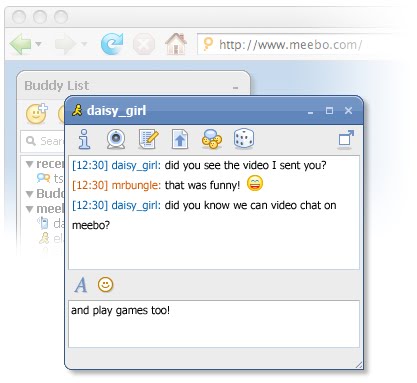Screen dimensions: 417x383
Task: Close the daisy_girl chat window
Action: tap(348, 110)
